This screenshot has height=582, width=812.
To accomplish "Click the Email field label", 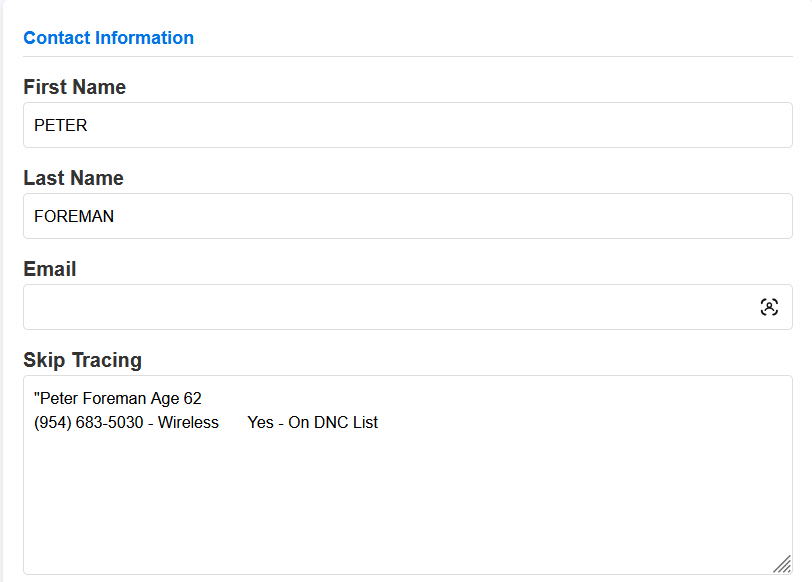I will [x=50, y=269].
